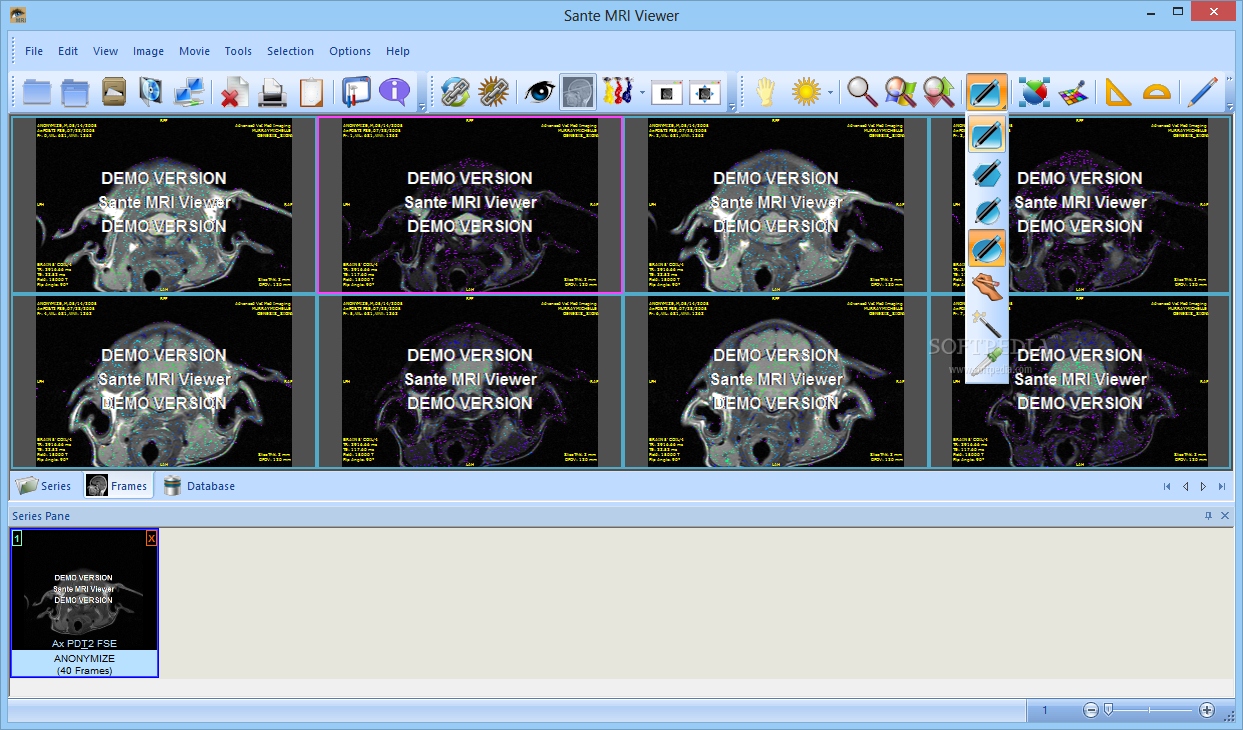The width and height of the screenshot is (1243, 730).
Task: Select the magnifier with colored flag icon
Action: pos(900,92)
